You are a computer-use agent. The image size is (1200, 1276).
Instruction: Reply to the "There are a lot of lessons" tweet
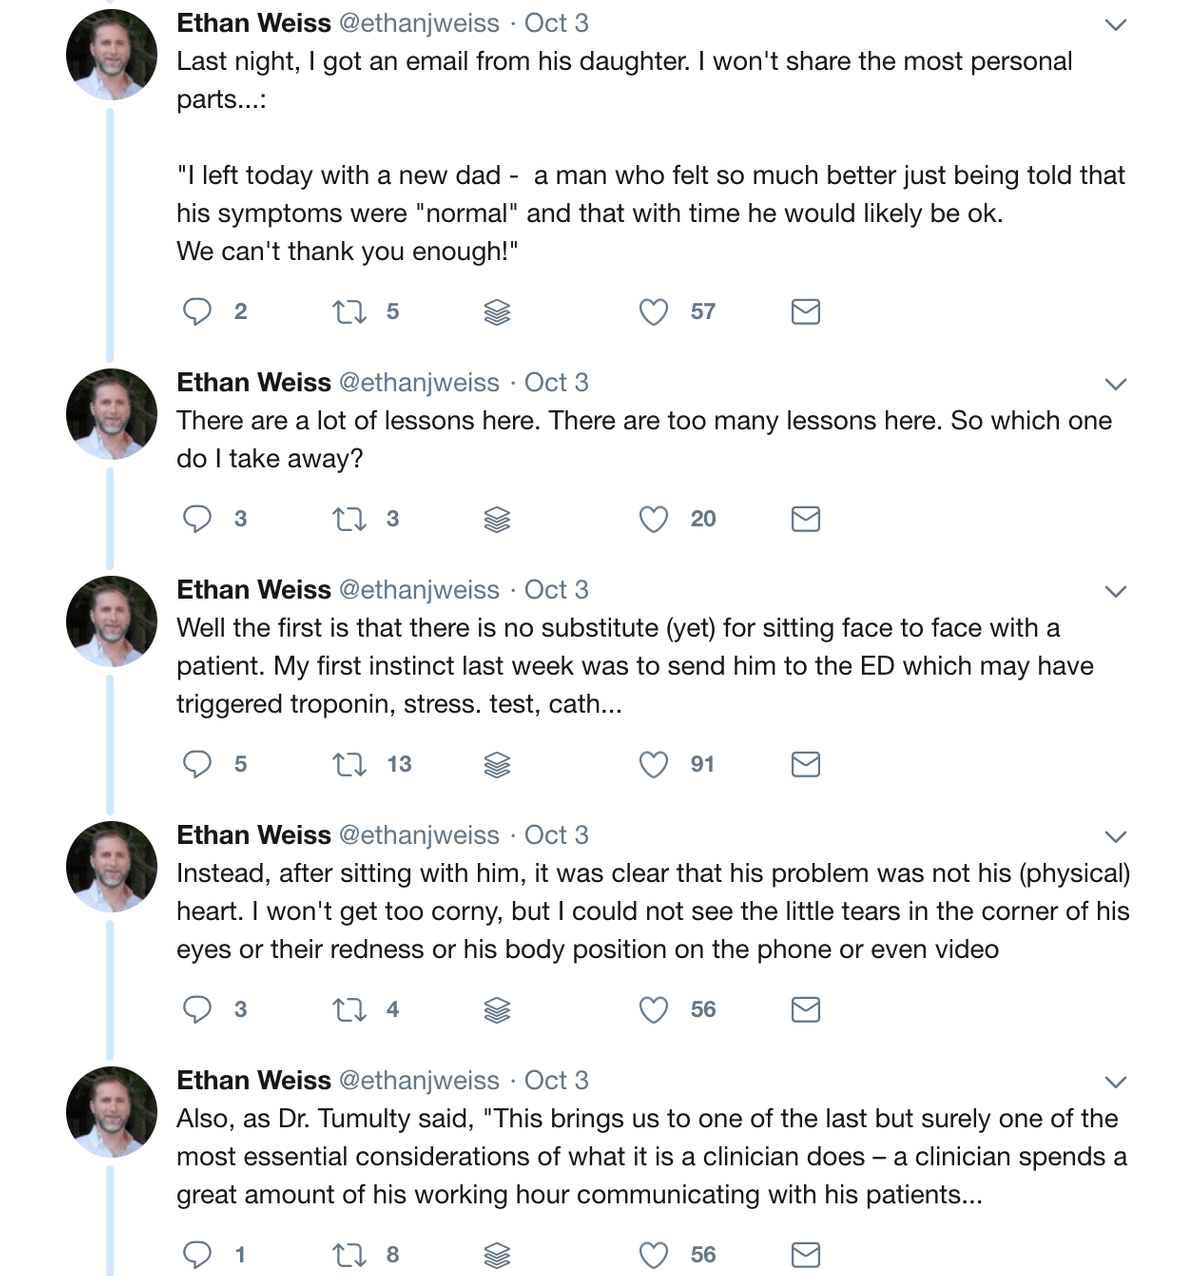pyautogui.click(x=197, y=519)
